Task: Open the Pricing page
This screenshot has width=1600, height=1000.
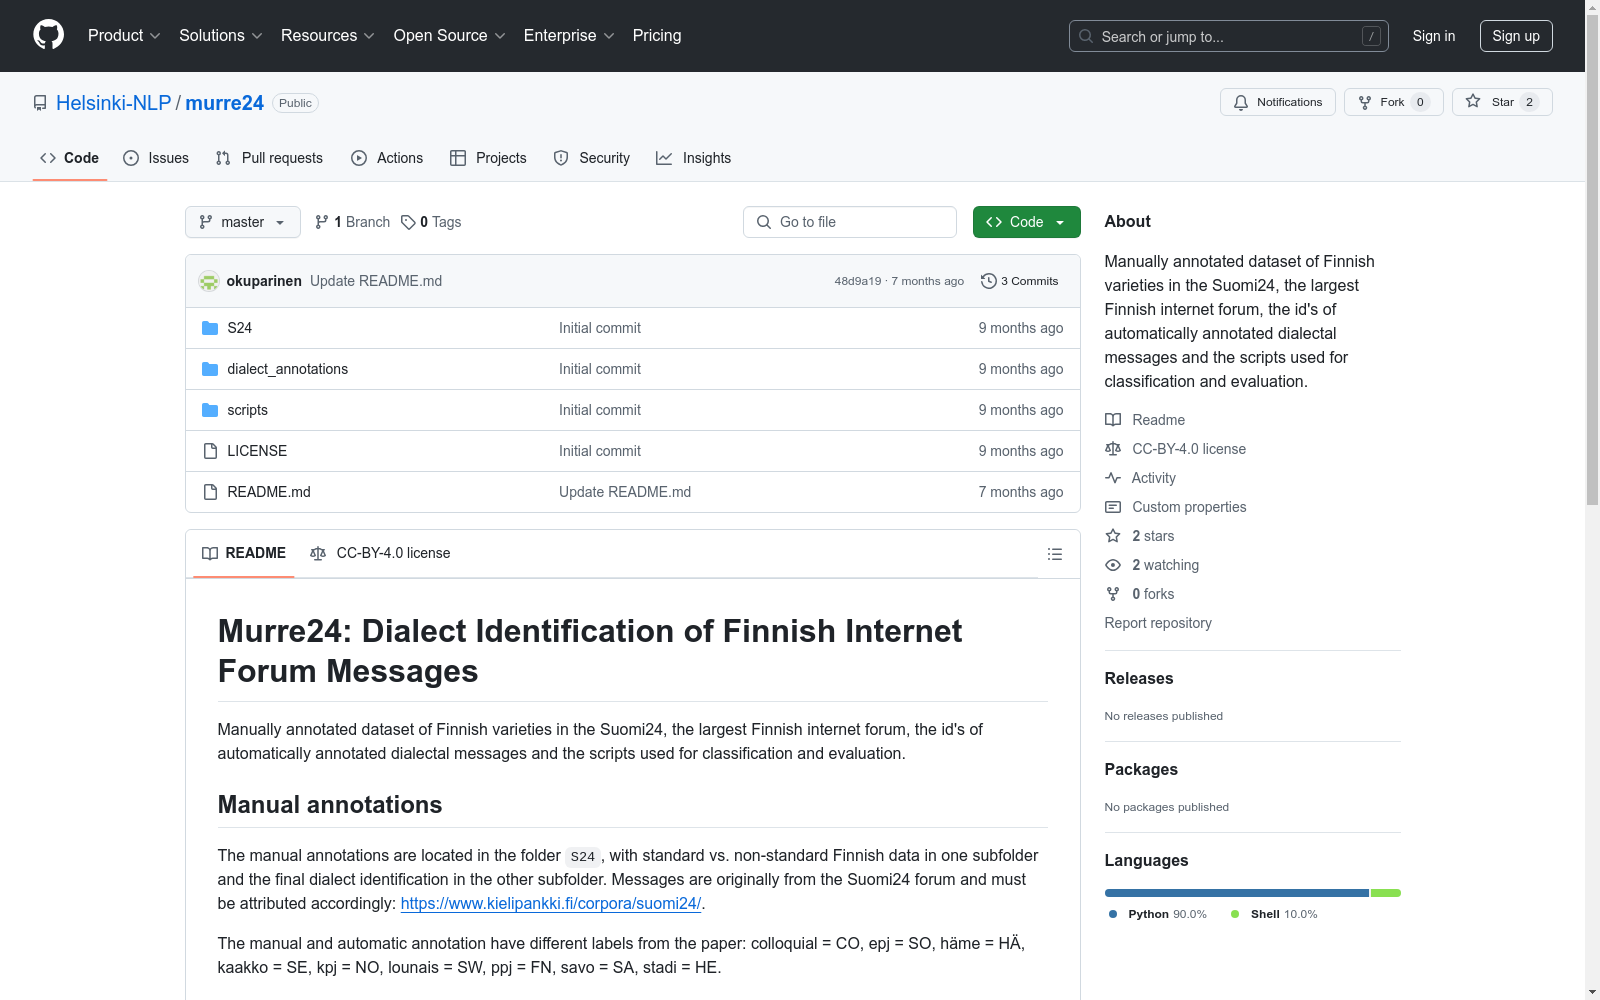Action: [x=657, y=35]
